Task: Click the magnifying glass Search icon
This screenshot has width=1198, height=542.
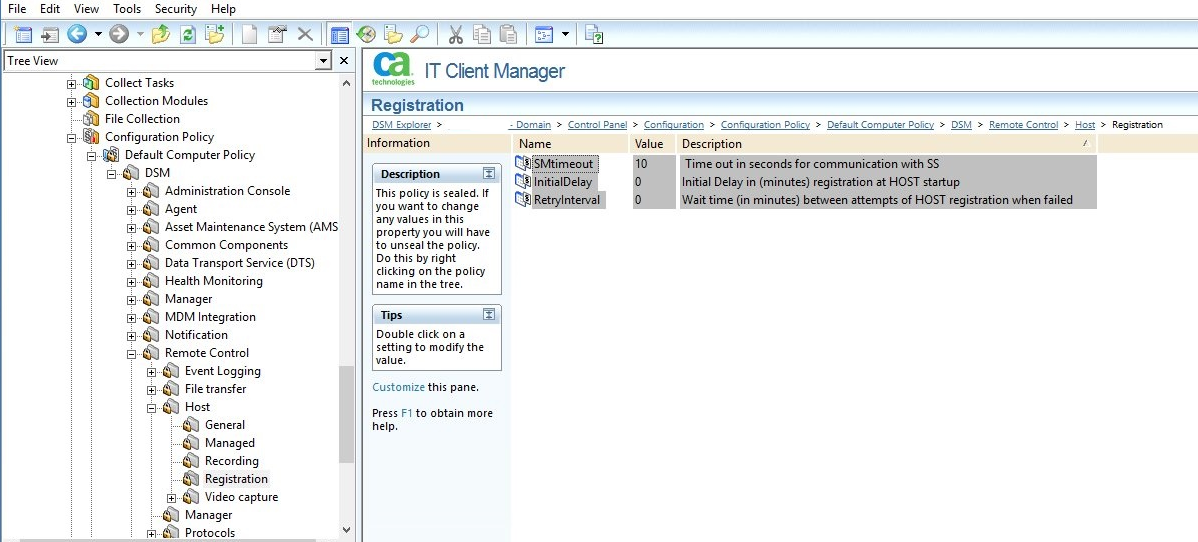Action: (420, 35)
